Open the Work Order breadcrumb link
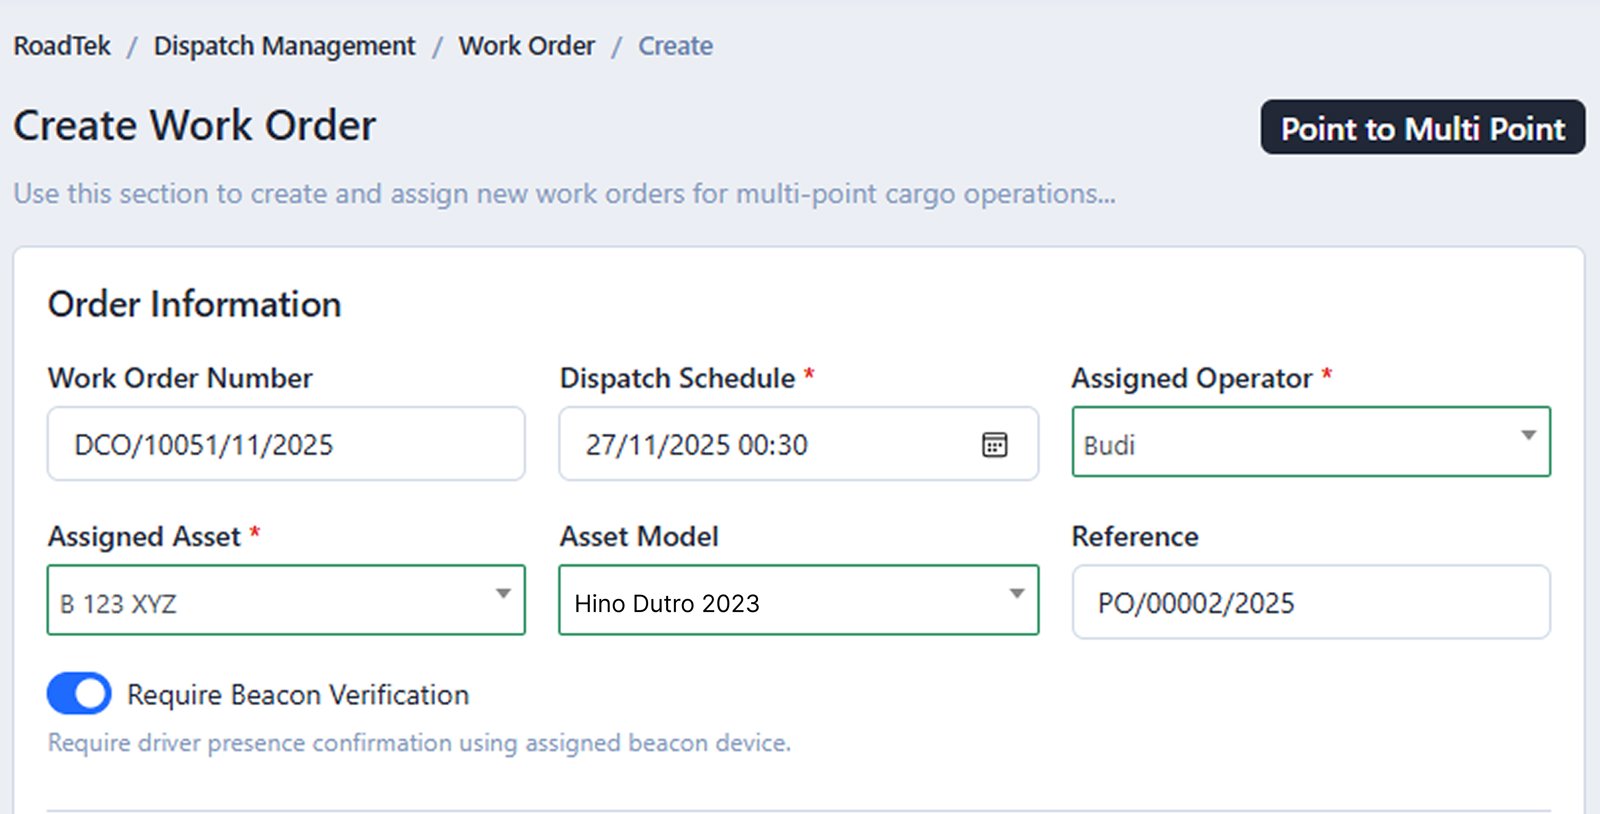Screen dimensions: 1600x814 526,46
